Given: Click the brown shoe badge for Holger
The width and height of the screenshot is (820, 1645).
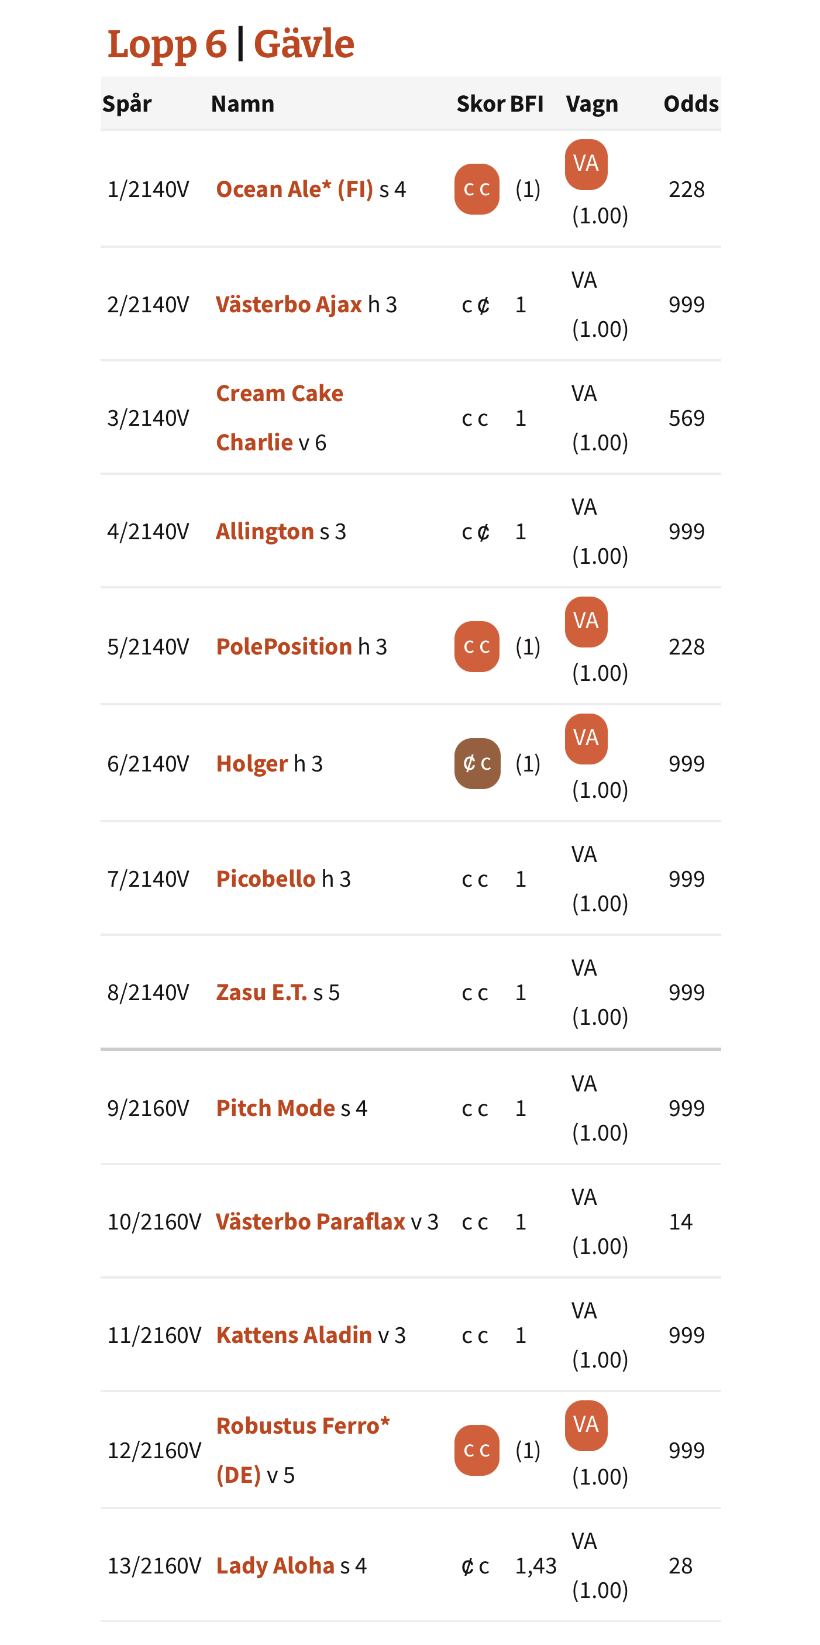Looking at the screenshot, I should [x=477, y=763].
